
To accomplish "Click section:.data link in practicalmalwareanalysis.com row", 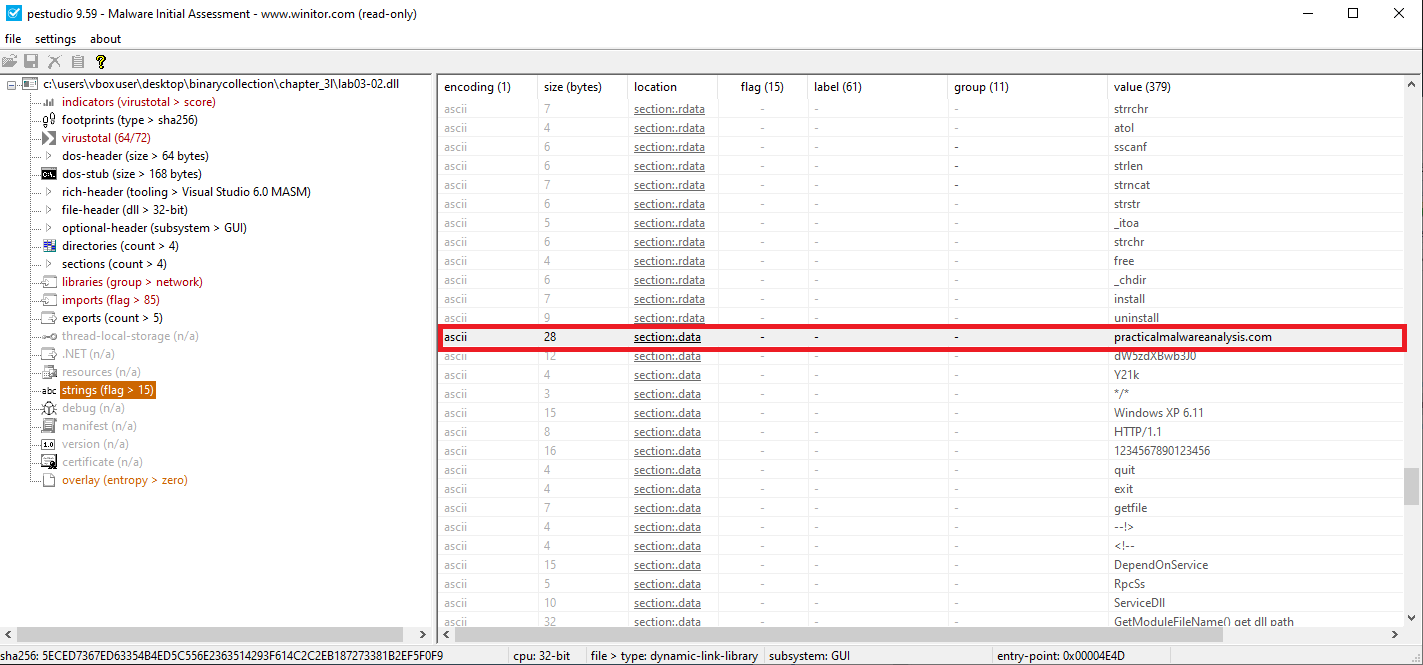I will tap(667, 337).
